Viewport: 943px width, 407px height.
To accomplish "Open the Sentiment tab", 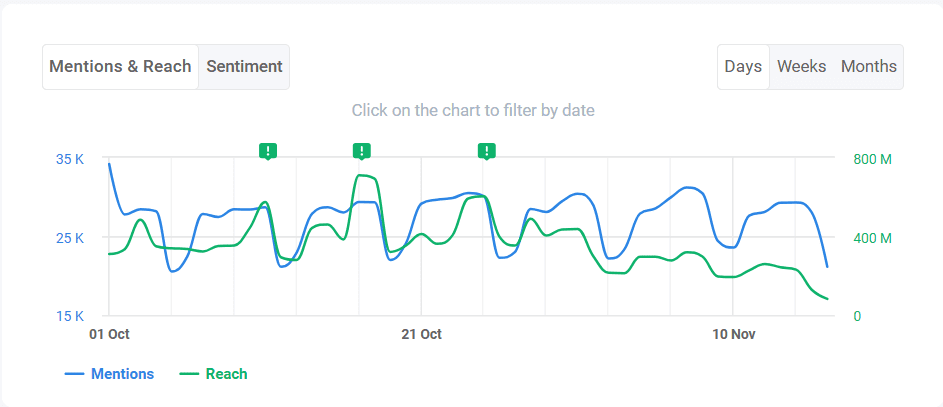I will [x=244, y=67].
